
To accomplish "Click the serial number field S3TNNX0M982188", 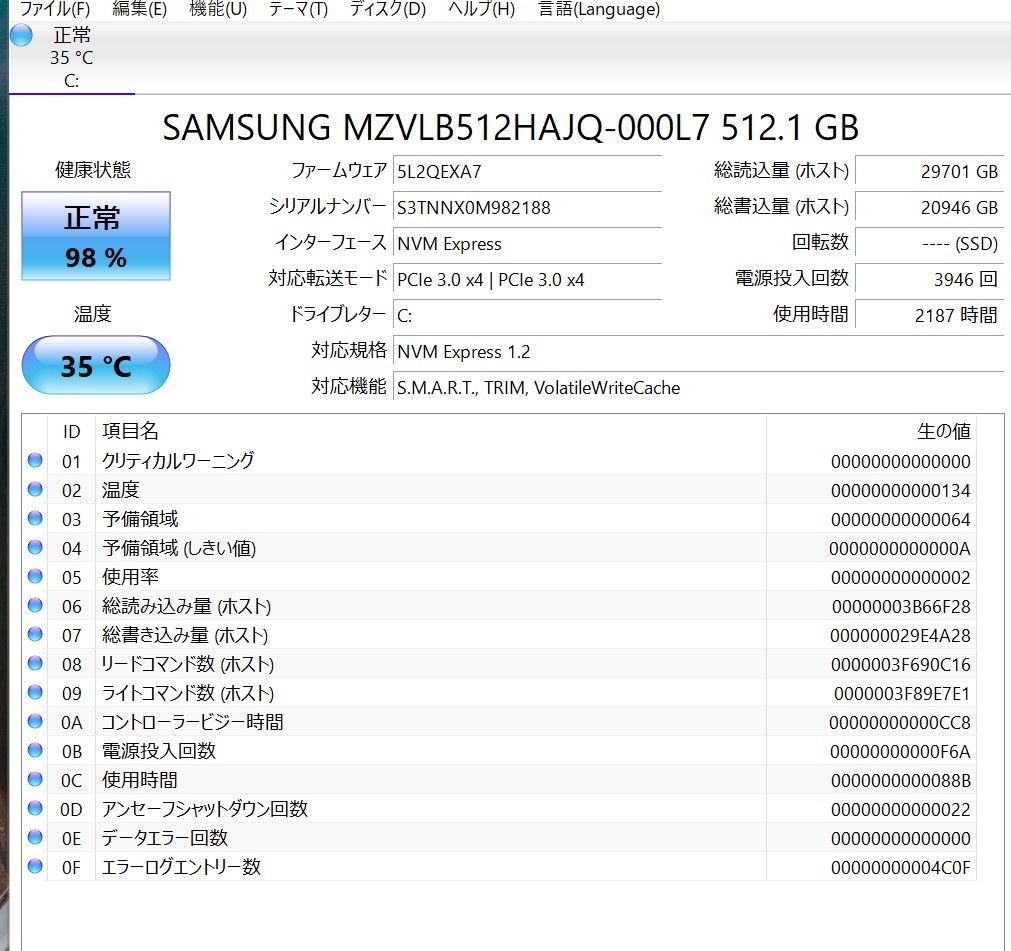I will point(527,208).
